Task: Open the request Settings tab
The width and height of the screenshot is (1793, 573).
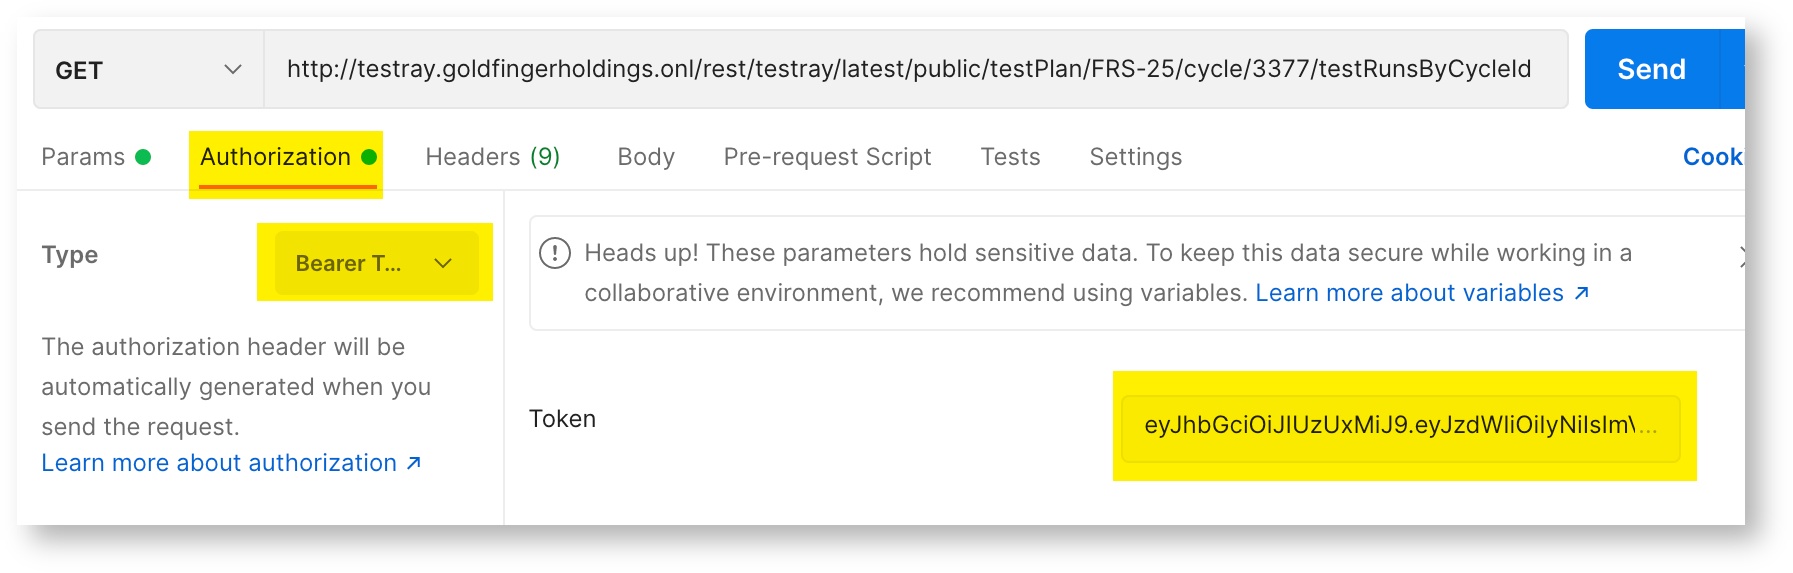Action: pos(1135,157)
